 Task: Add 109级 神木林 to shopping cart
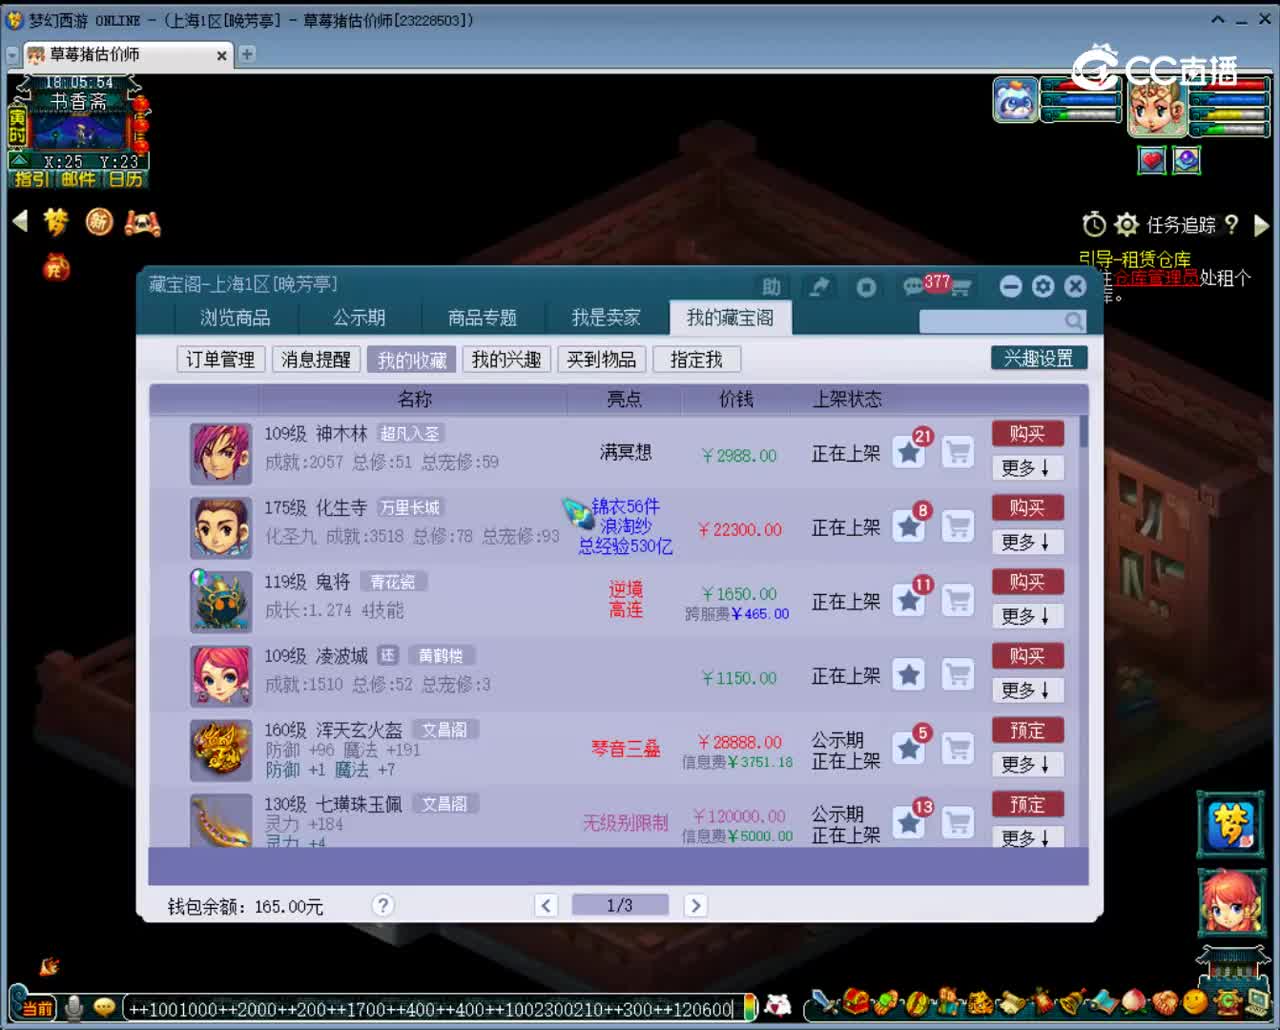pos(958,453)
